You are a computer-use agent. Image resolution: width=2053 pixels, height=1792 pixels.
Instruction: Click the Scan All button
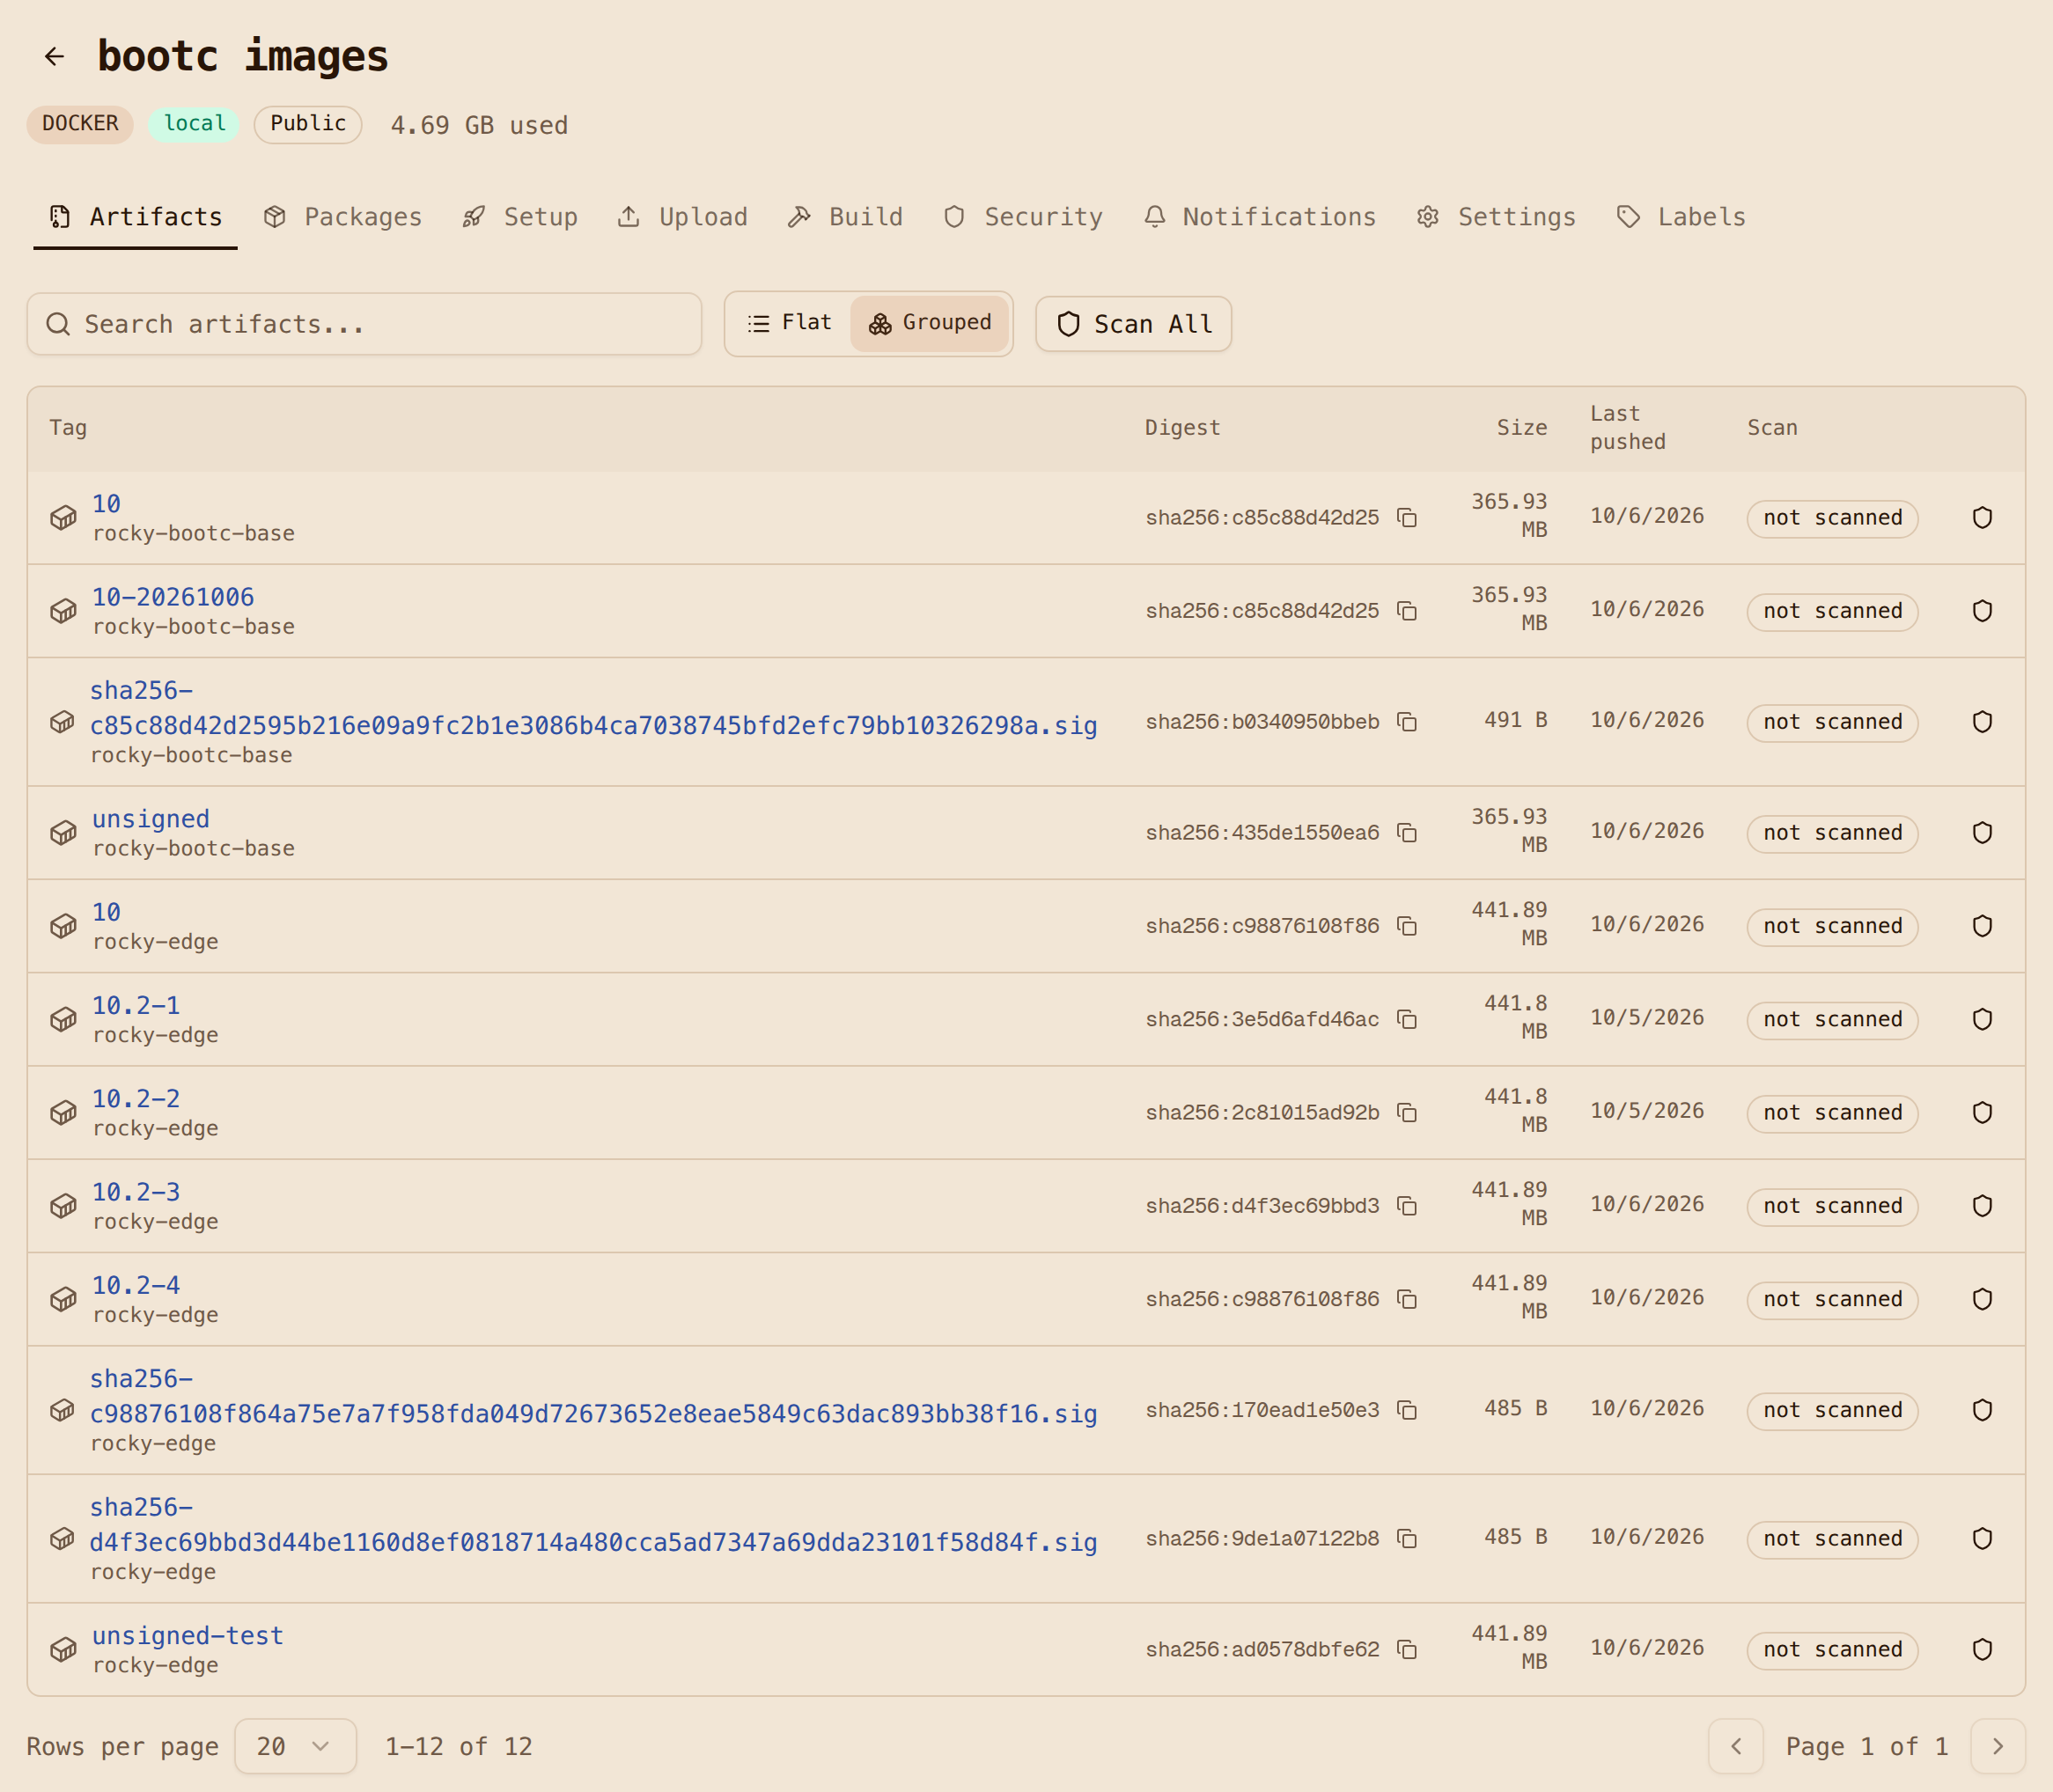(x=1133, y=324)
